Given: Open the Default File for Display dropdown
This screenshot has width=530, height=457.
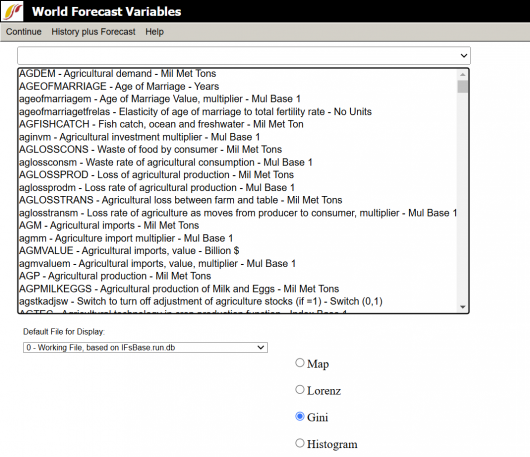Looking at the screenshot, I should [x=145, y=347].
